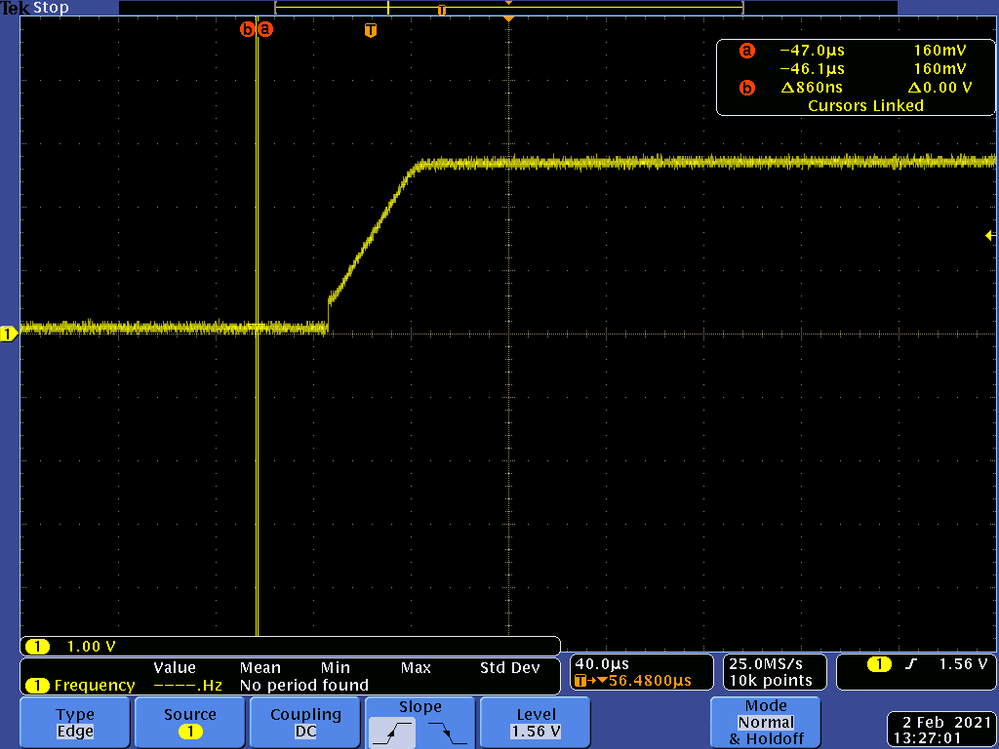The width and height of the screenshot is (999, 749).
Task: Click the -46.1µs cursor time value
Action: pos(812,69)
